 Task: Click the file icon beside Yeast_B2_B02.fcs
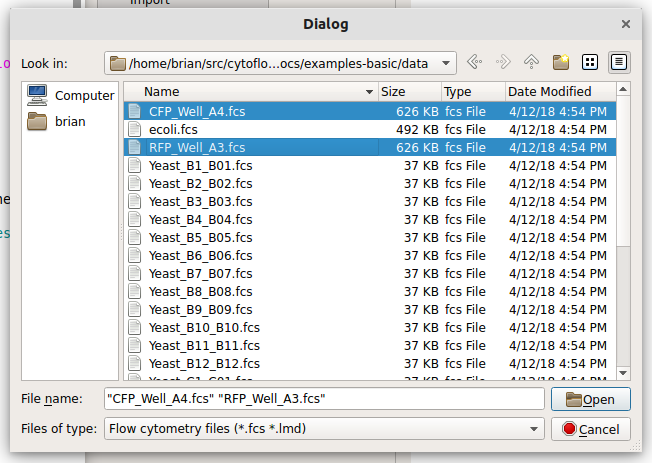[x=134, y=183]
